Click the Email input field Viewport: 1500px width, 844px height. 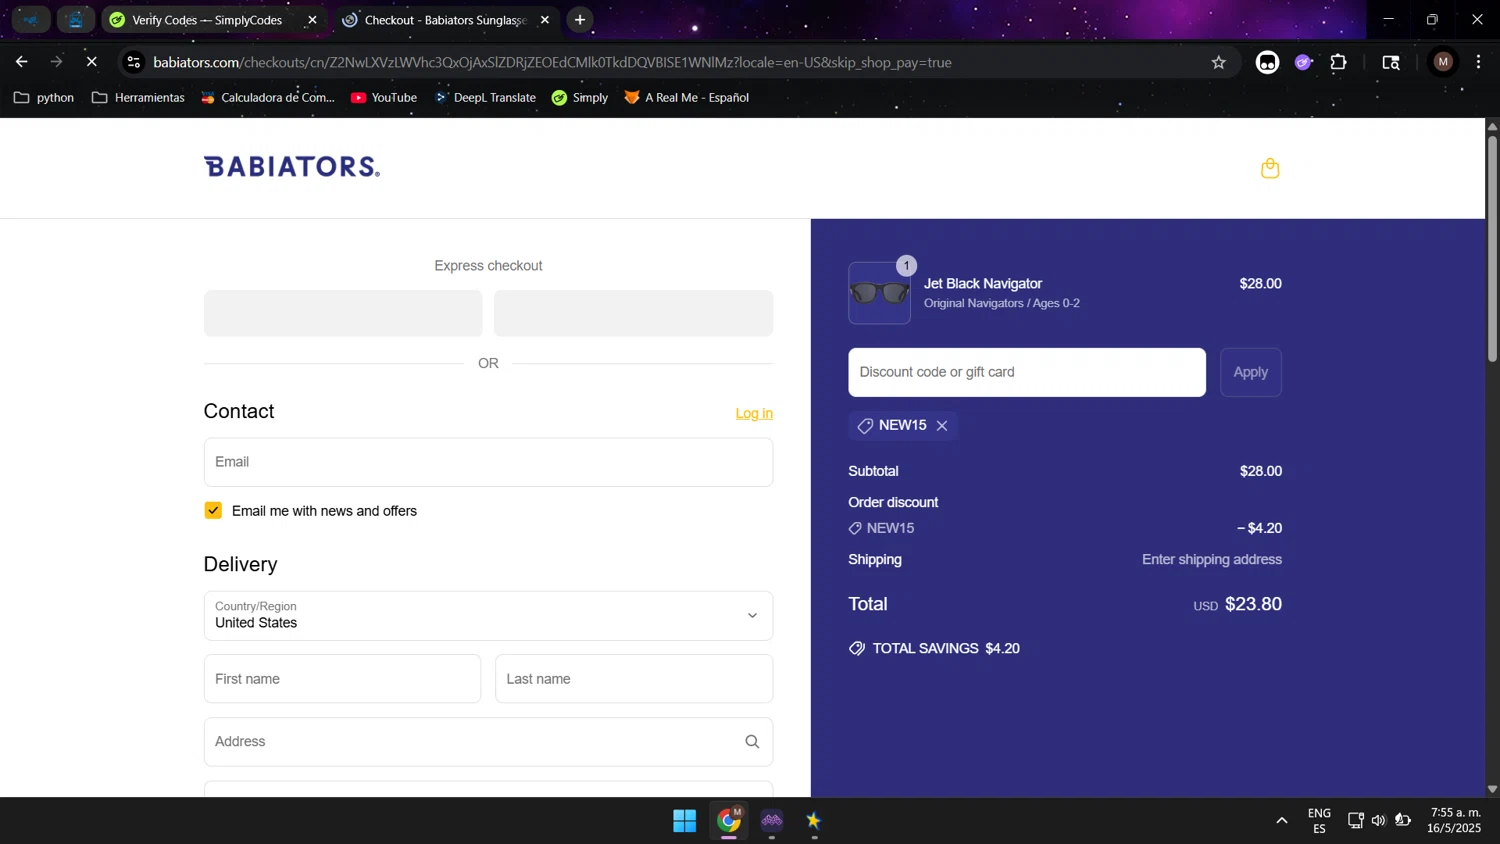[x=488, y=462]
